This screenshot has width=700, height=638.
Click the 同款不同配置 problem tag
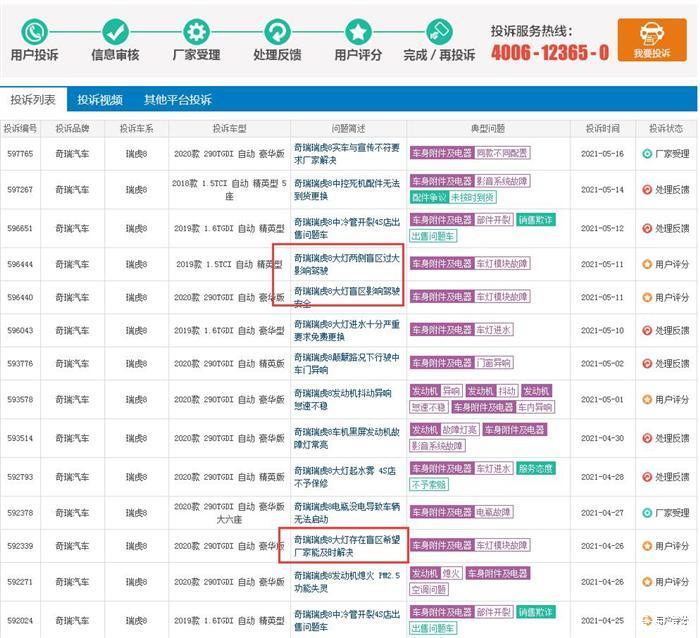pos(502,153)
